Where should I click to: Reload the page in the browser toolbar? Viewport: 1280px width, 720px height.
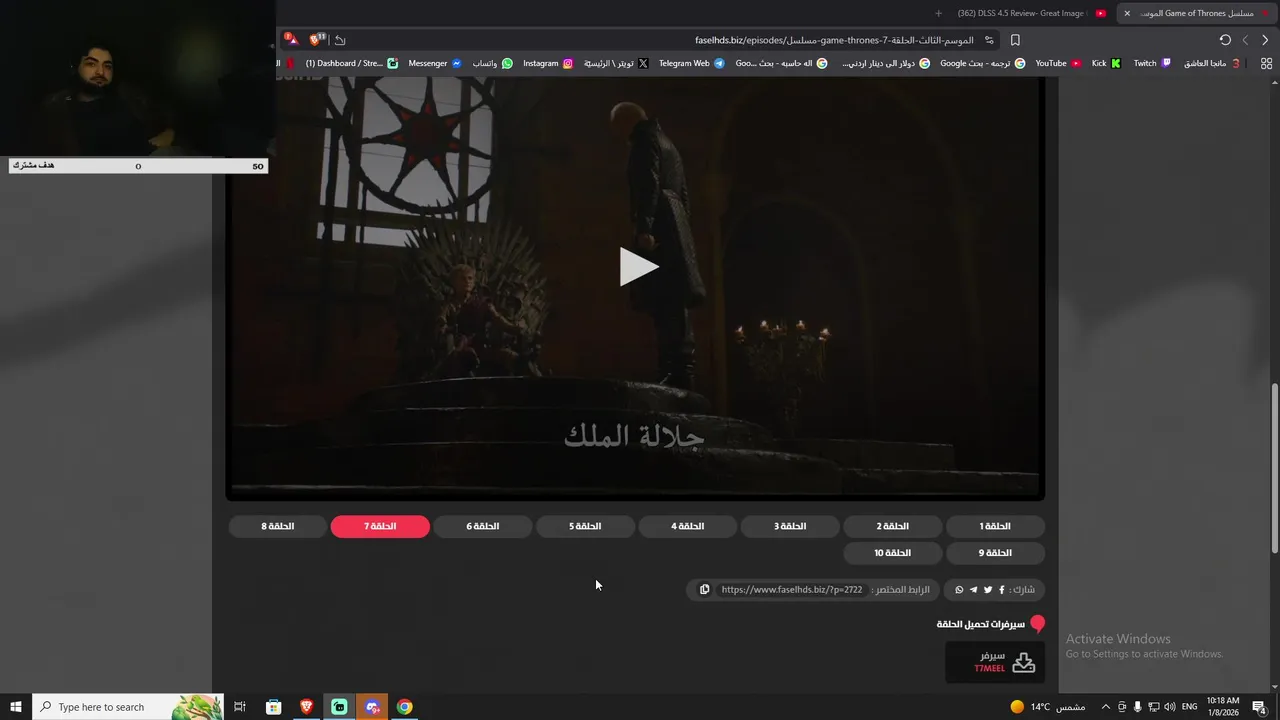tap(1225, 40)
